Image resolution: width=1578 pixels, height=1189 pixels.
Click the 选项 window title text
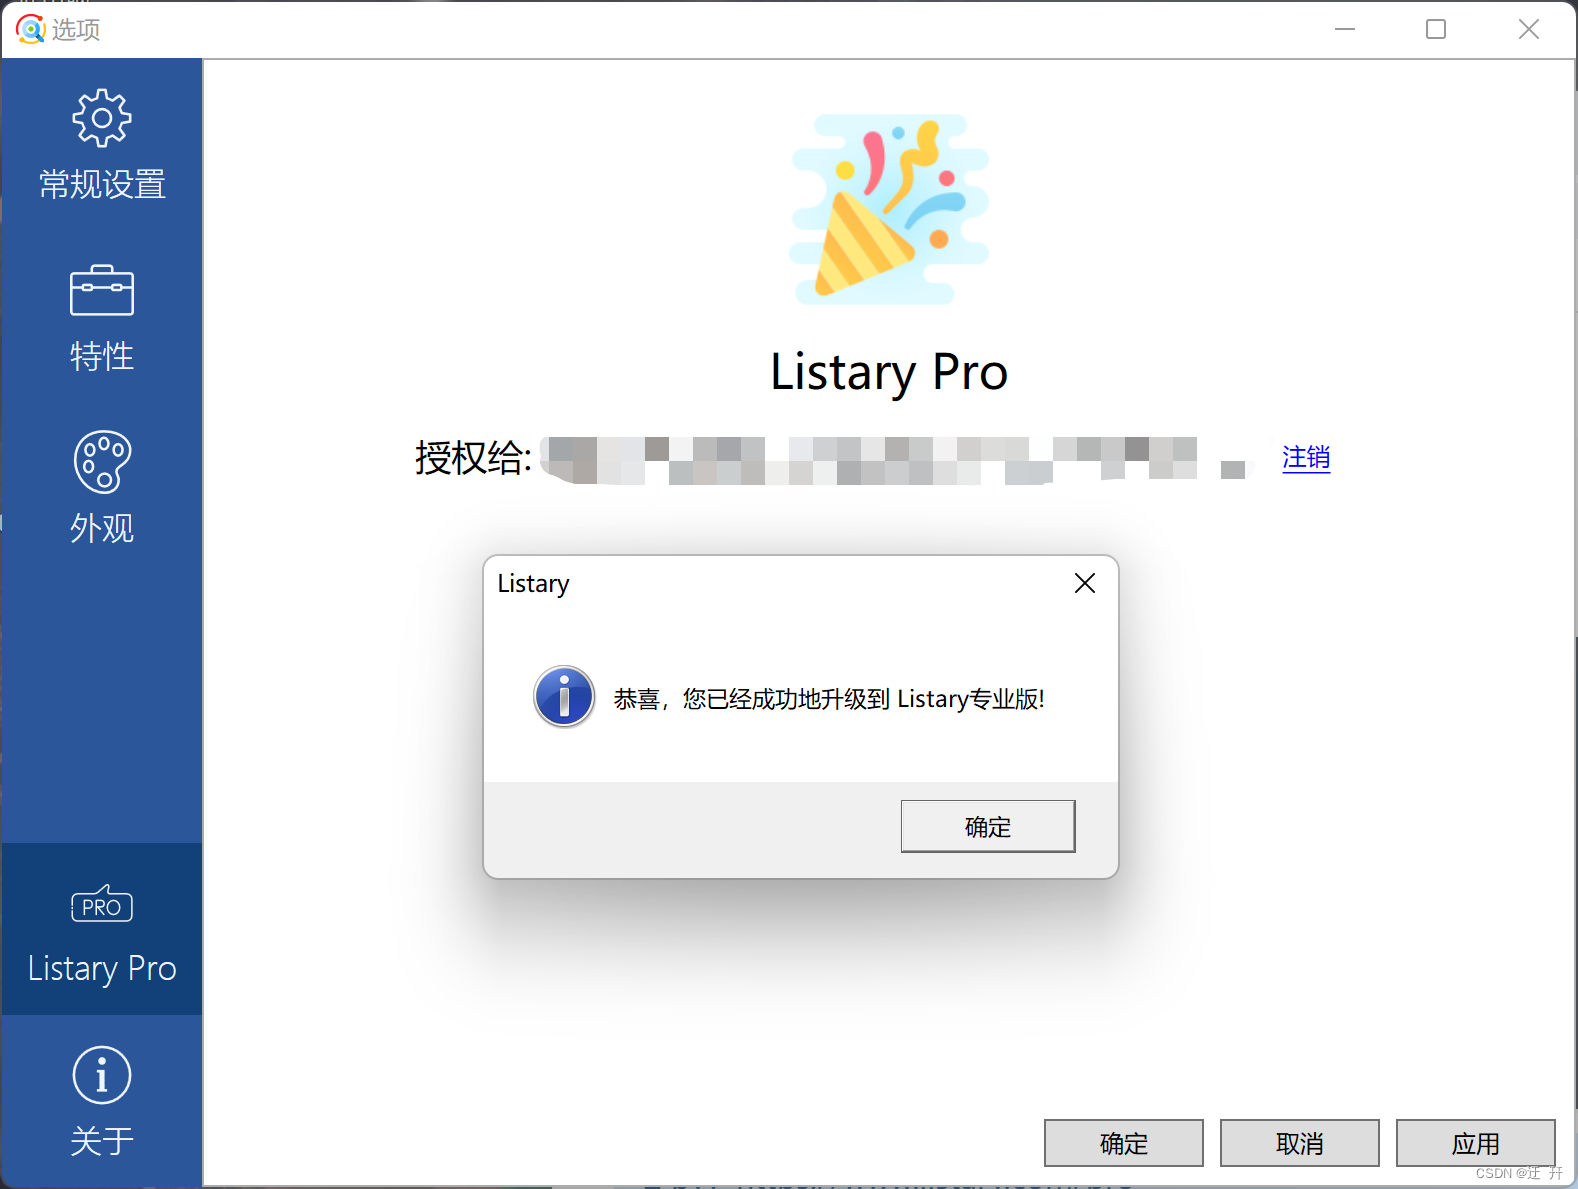tap(76, 30)
